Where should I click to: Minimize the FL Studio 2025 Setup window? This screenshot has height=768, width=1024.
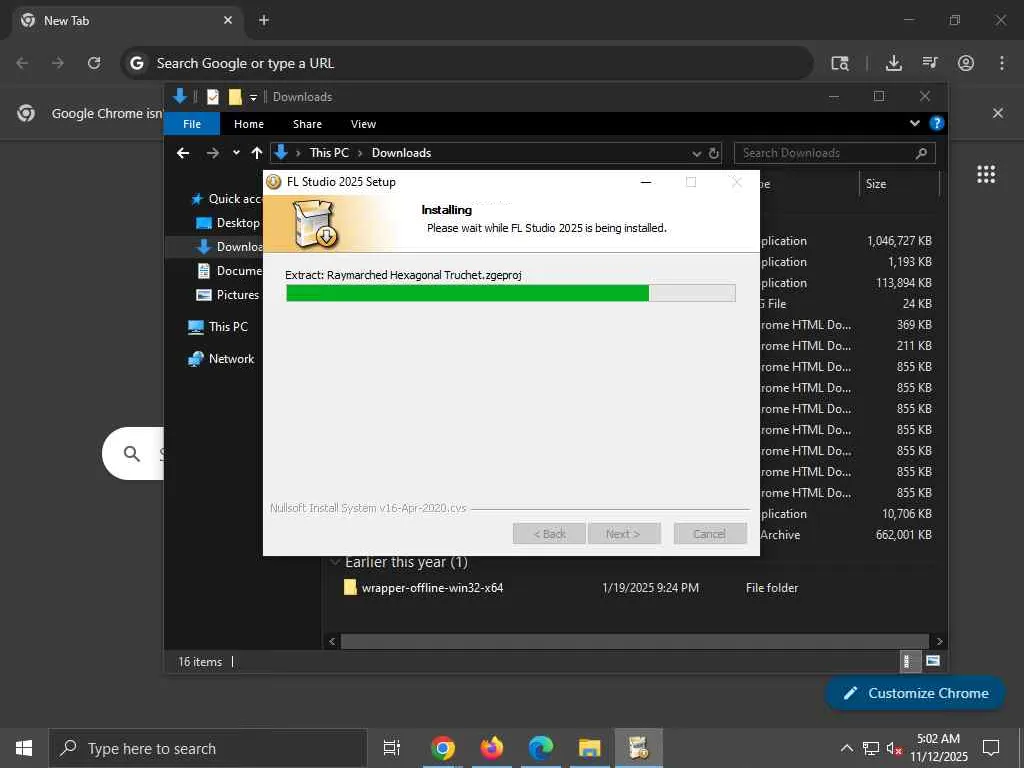tap(646, 182)
